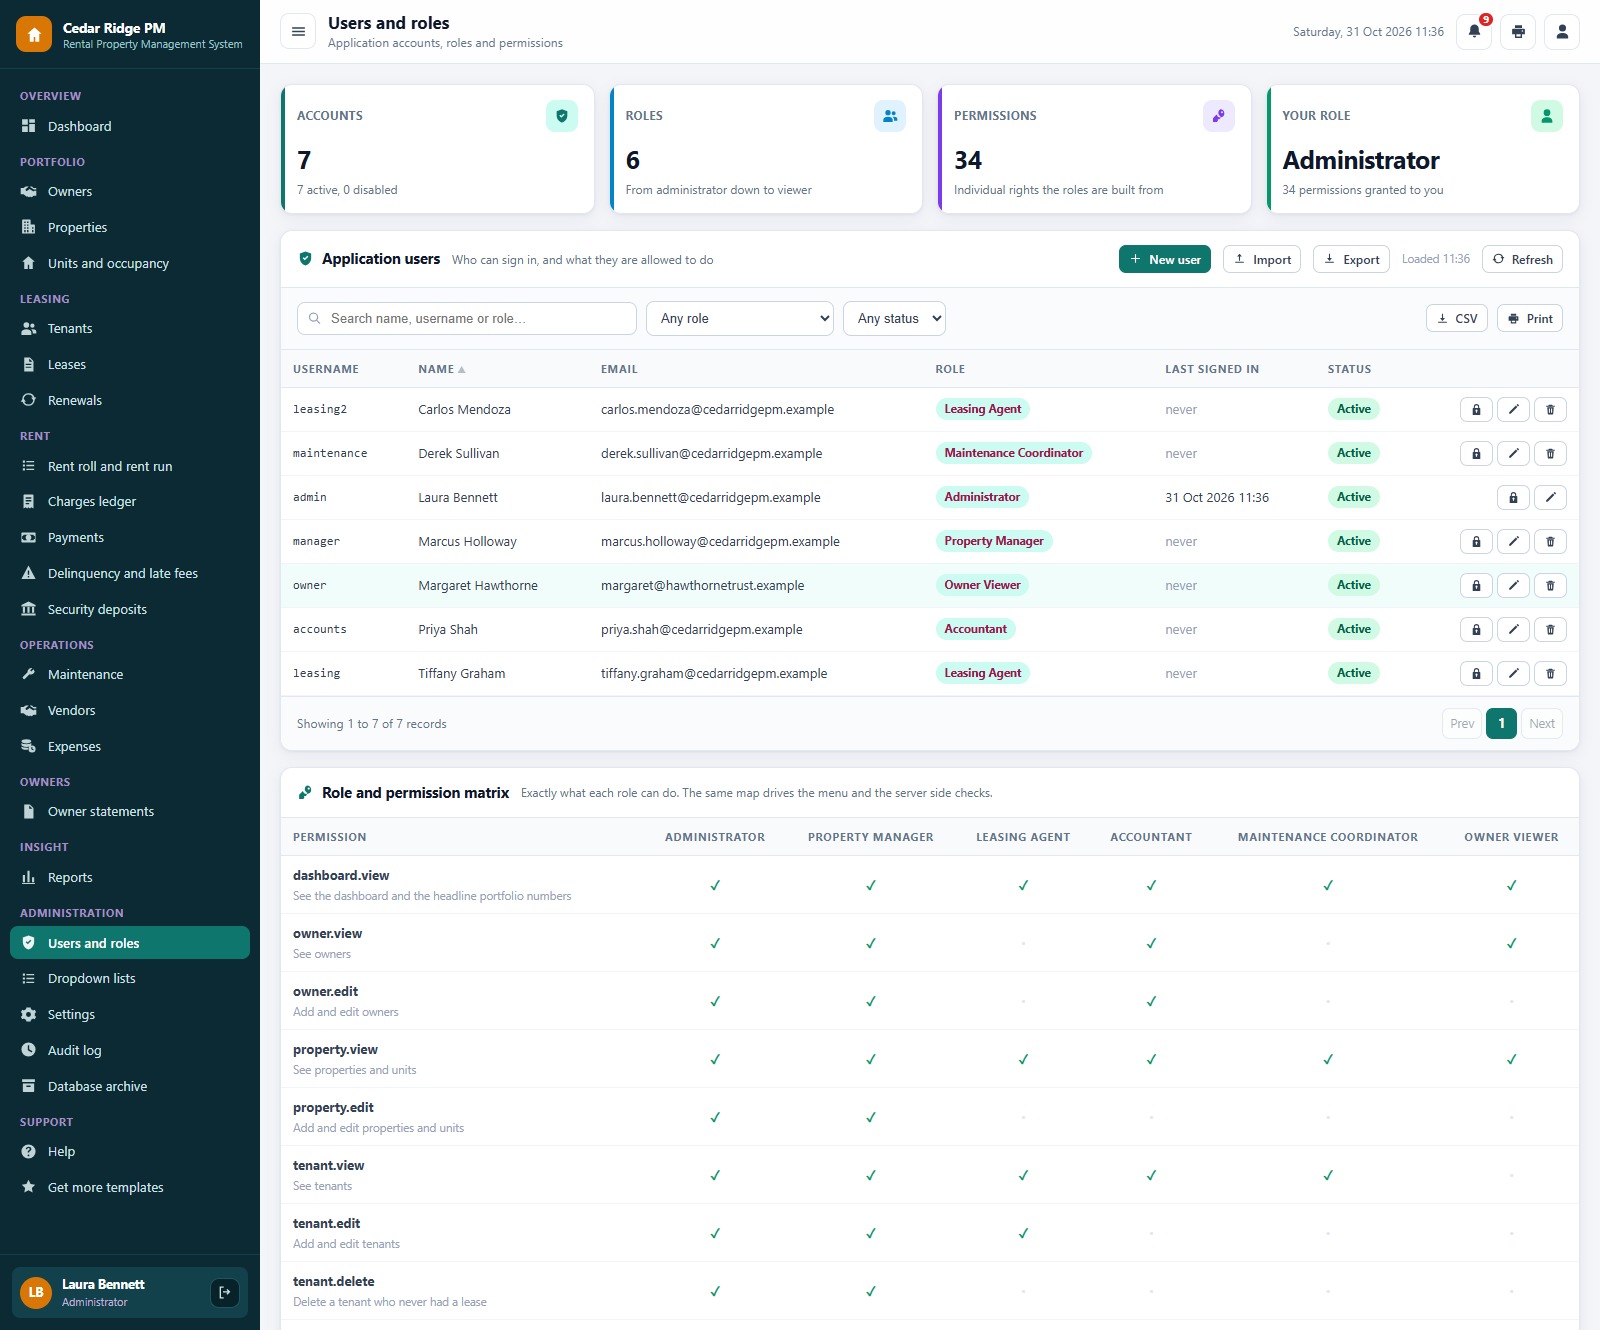The width and height of the screenshot is (1600, 1330).
Task: Click the Property Manager role badge
Action: (x=994, y=541)
